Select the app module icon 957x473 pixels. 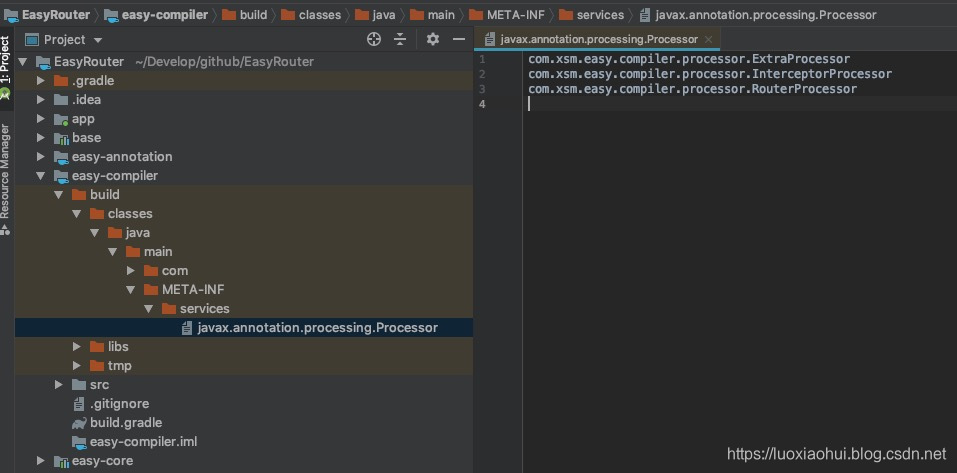(x=61, y=119)
